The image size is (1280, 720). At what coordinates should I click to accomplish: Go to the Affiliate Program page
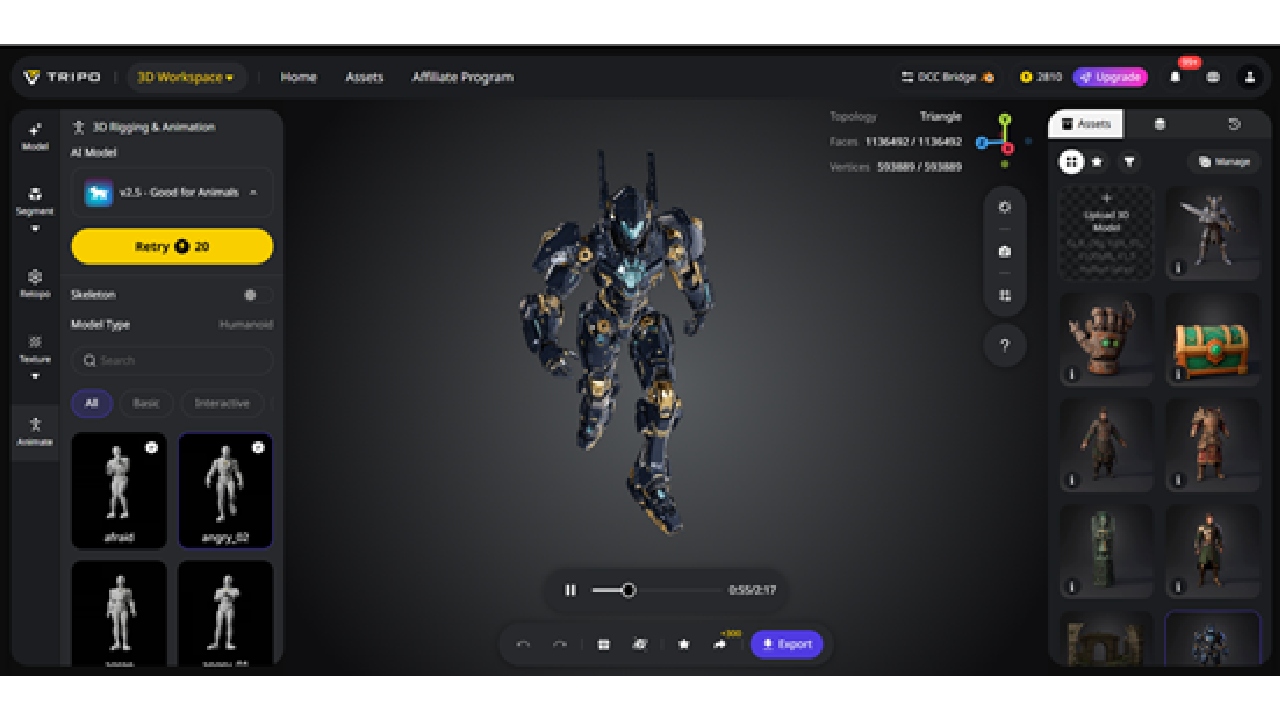pyautogui.click(x=462, y=77)
